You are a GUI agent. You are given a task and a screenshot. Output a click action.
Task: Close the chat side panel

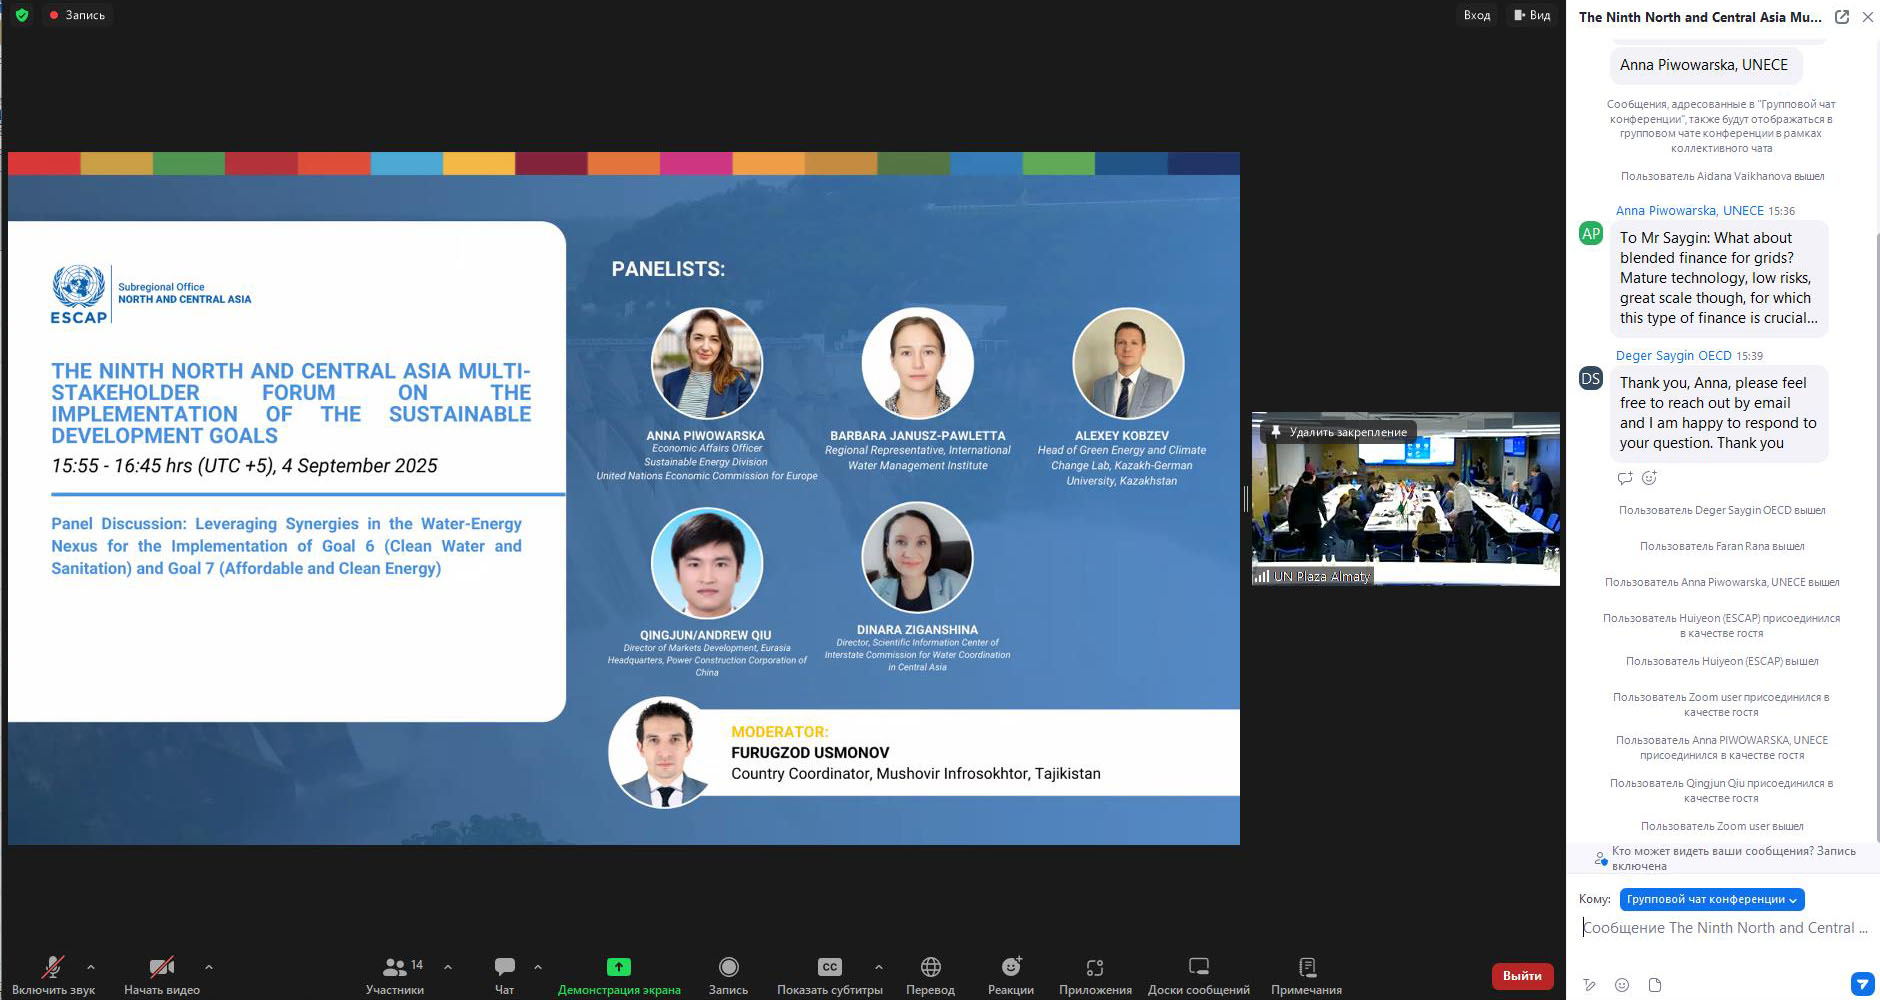[x=1867, y=17]
